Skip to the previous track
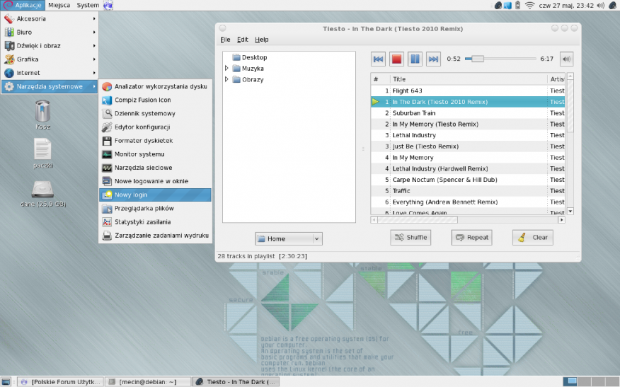620x387 pixels. point(378,59)
